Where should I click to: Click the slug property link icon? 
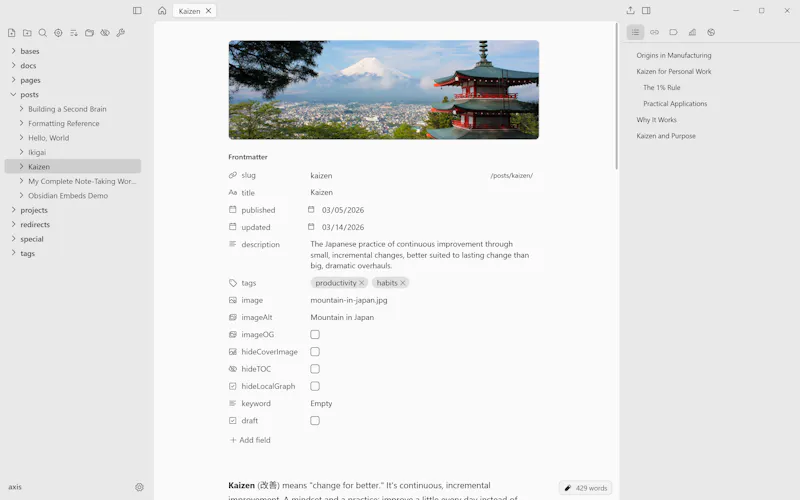[233, 175]
